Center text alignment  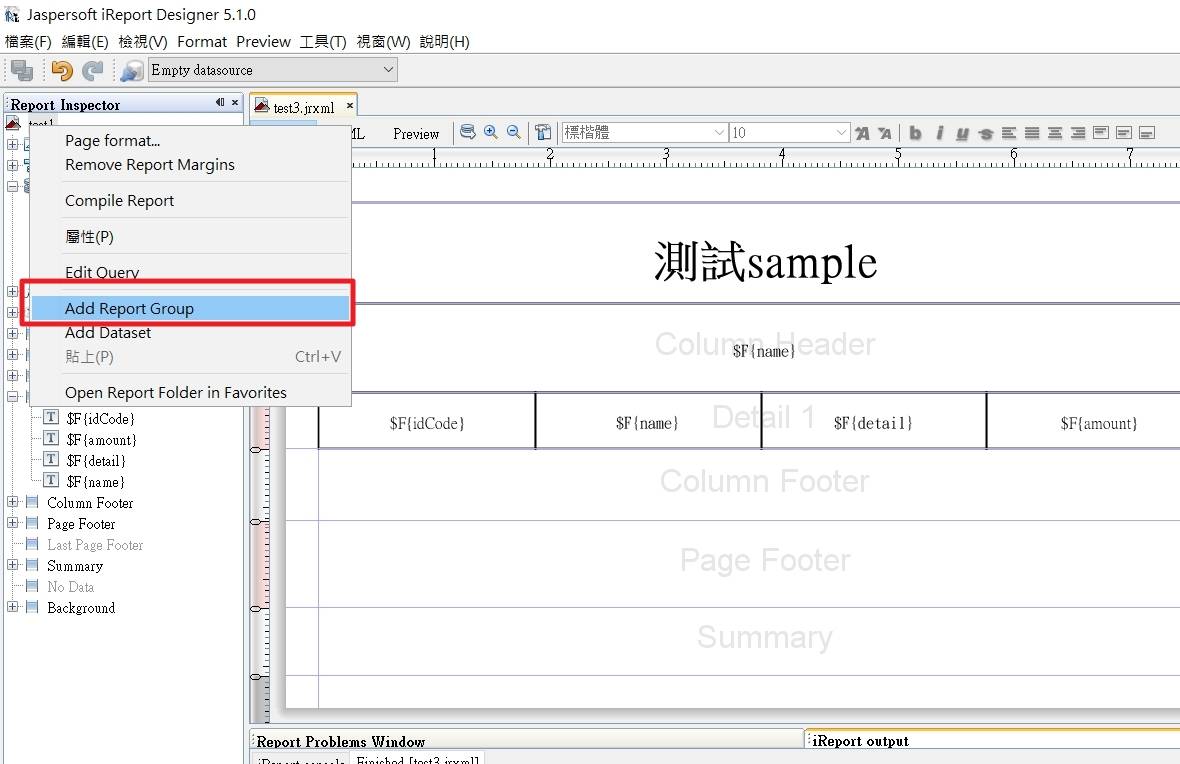pyautogui.click(x=1055, y=133)
